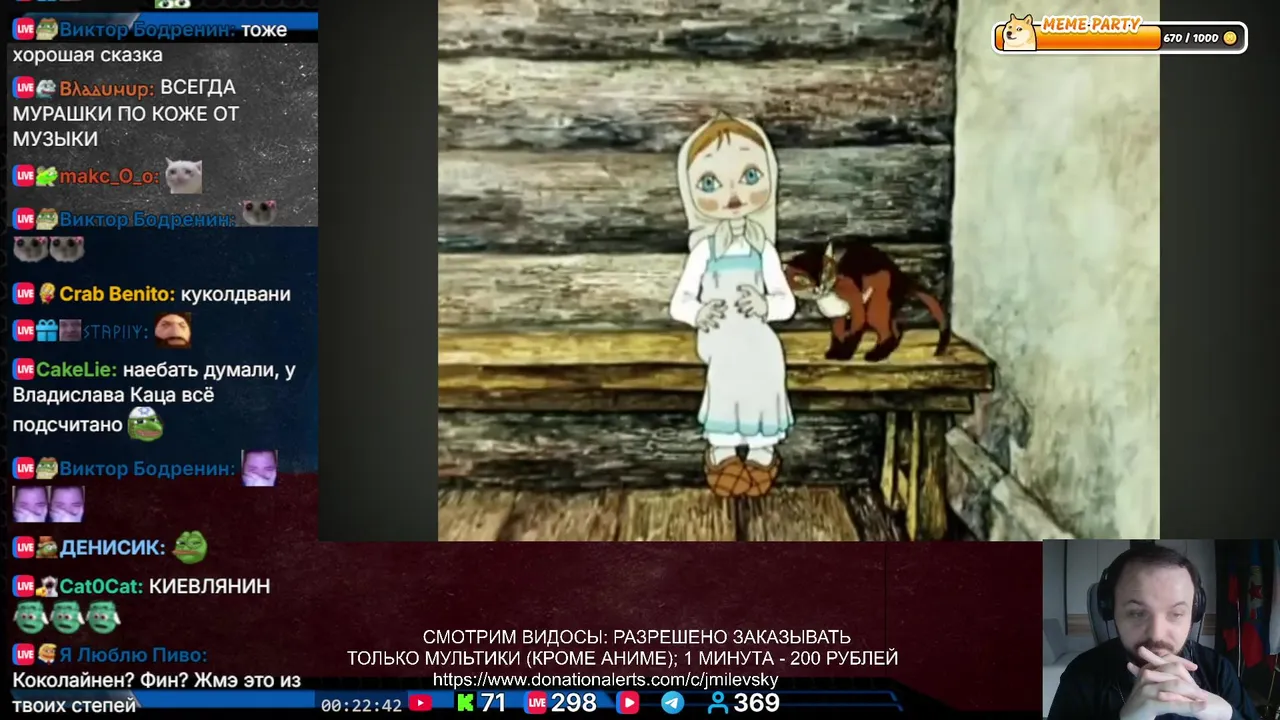1280x720 pixels.
Task: Click the LIVE icon next to 298
Action: click(537, 703)
